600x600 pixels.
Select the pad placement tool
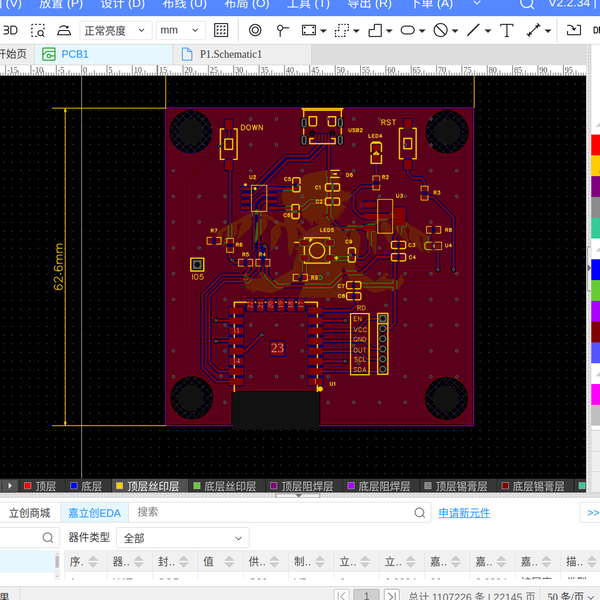click(x=282, y=30)
